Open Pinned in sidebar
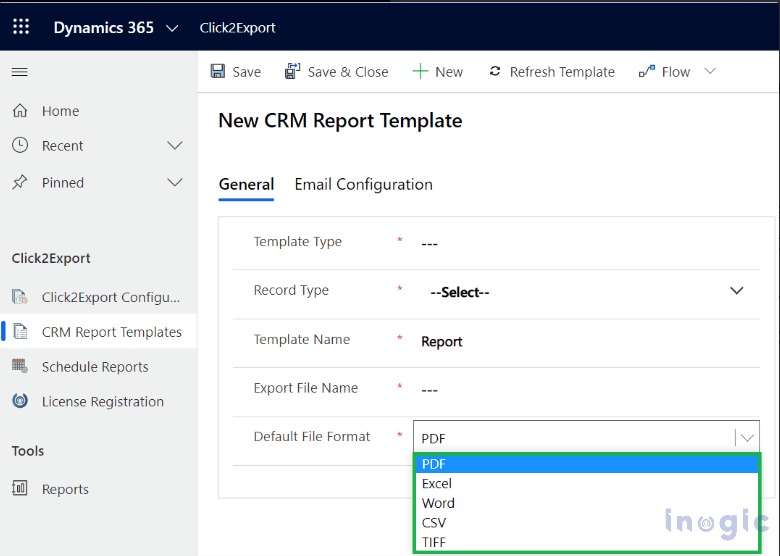 (x=63, y=183)
